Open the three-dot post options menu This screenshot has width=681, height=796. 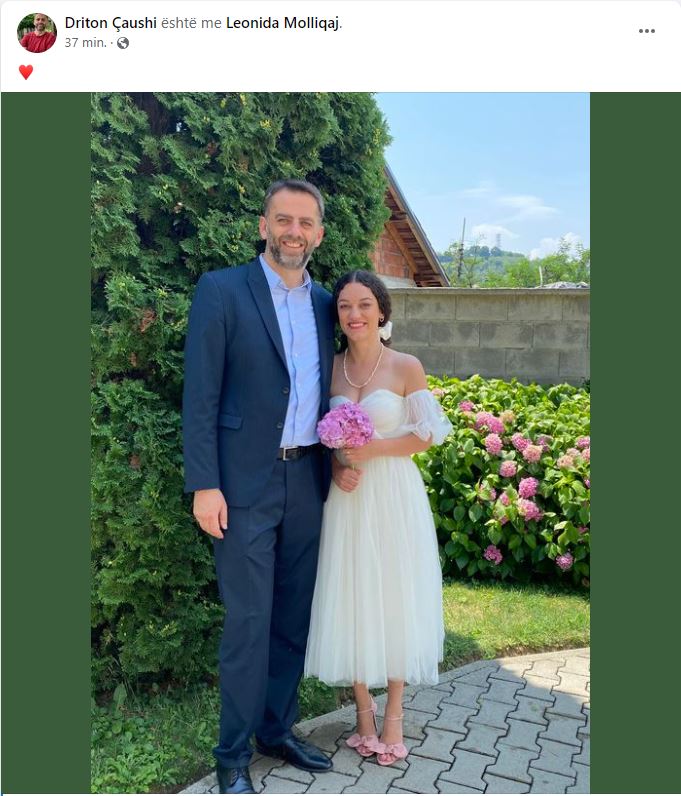pos(646,31)
